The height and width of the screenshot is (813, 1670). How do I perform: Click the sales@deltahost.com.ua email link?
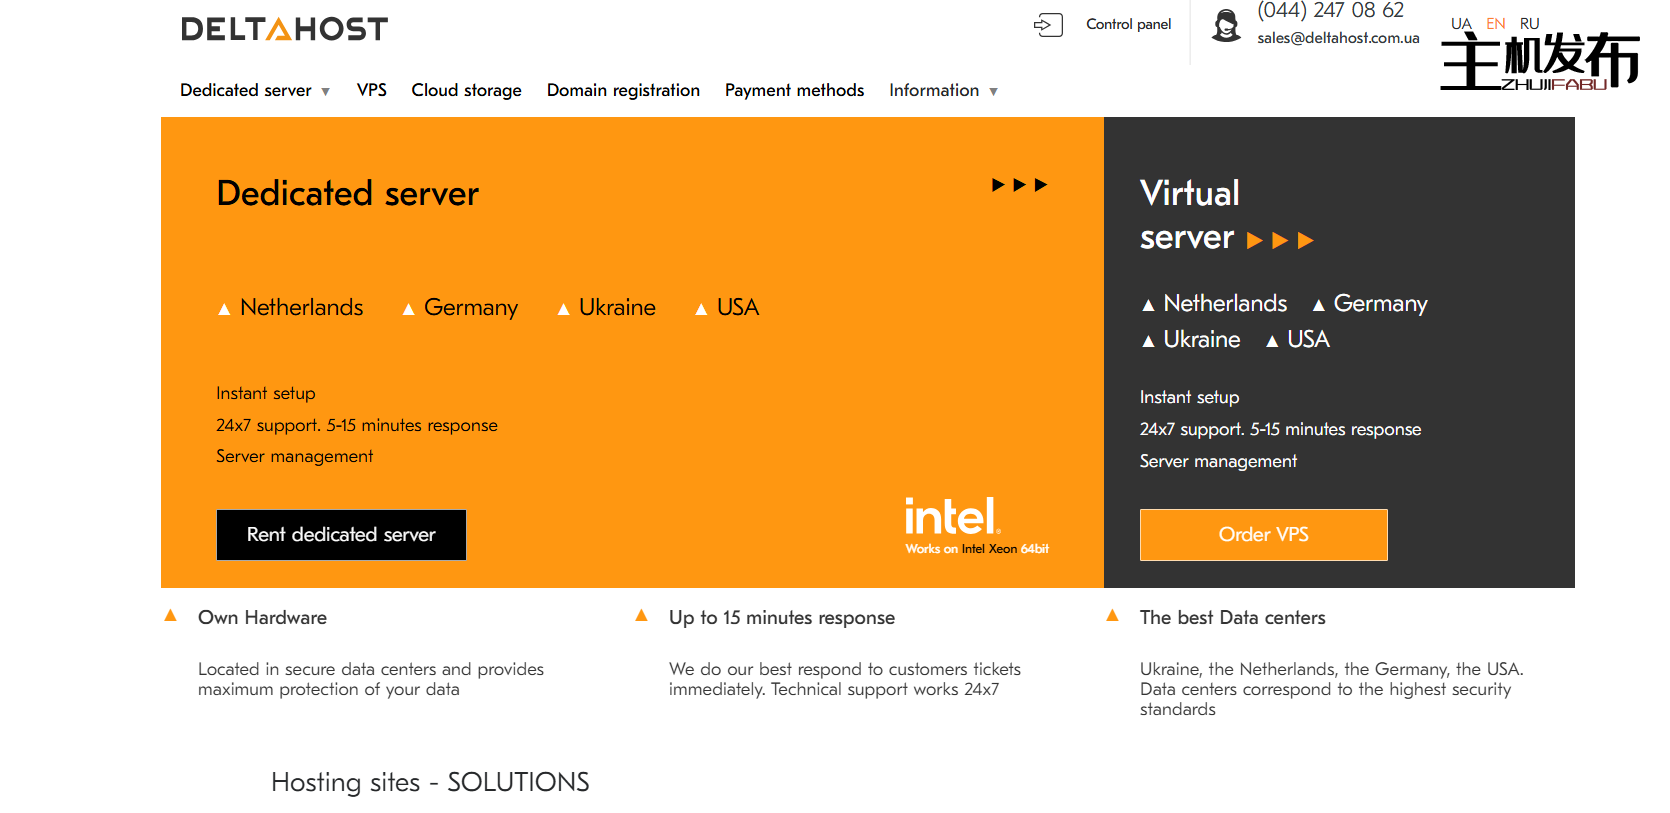pyautogui.click(x=1337, y=38)
